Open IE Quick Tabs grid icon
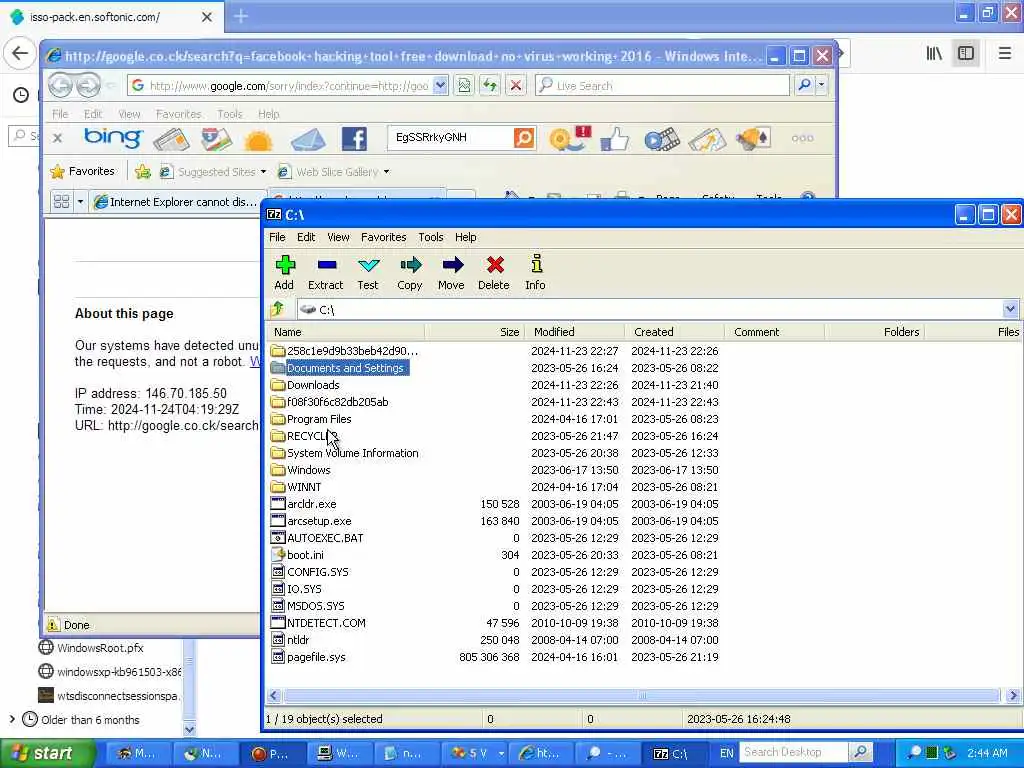 tap(61, 202)
